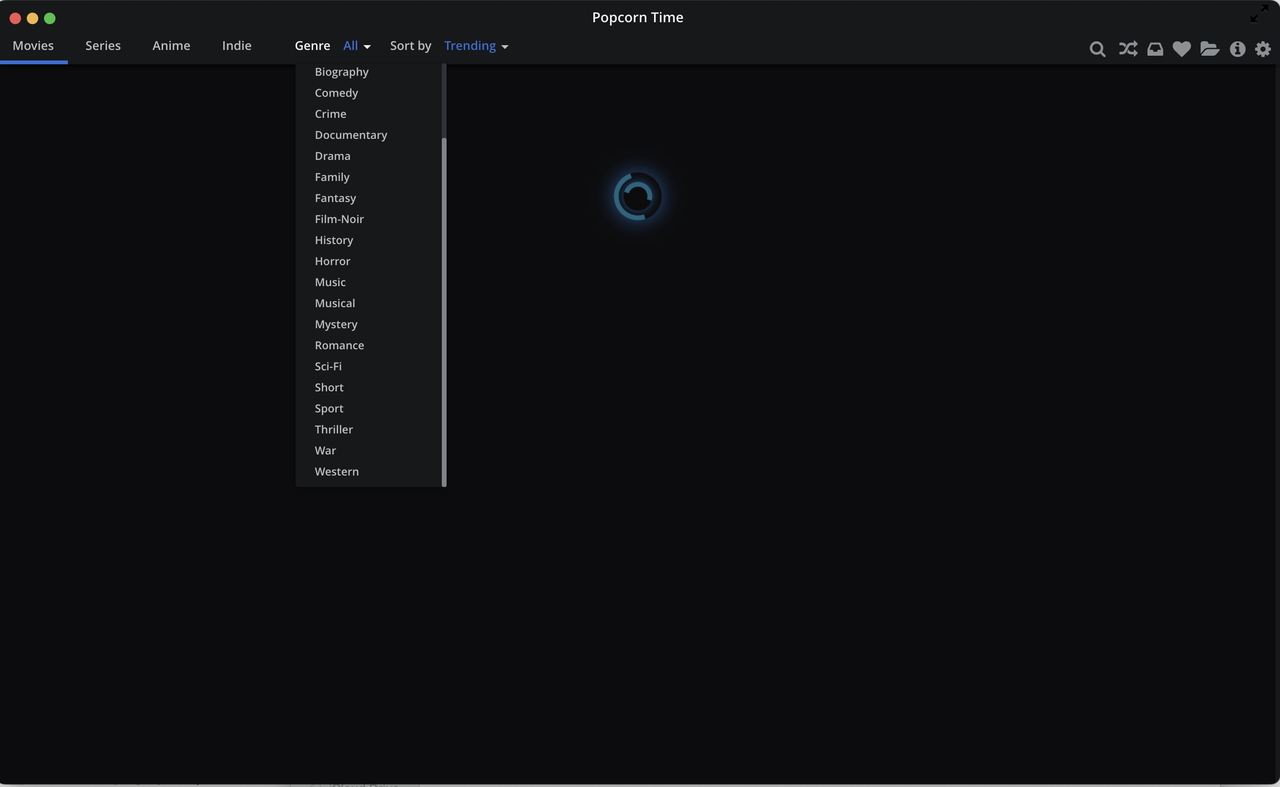Open the torrent collection folder icon

pos(1210,48)
